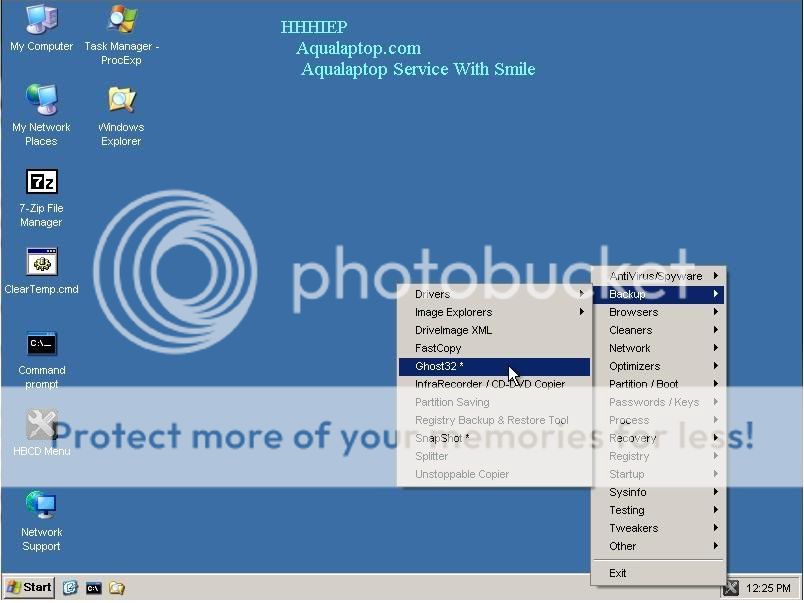Open the HBCD Menu desktop icon

pos(41,427)
